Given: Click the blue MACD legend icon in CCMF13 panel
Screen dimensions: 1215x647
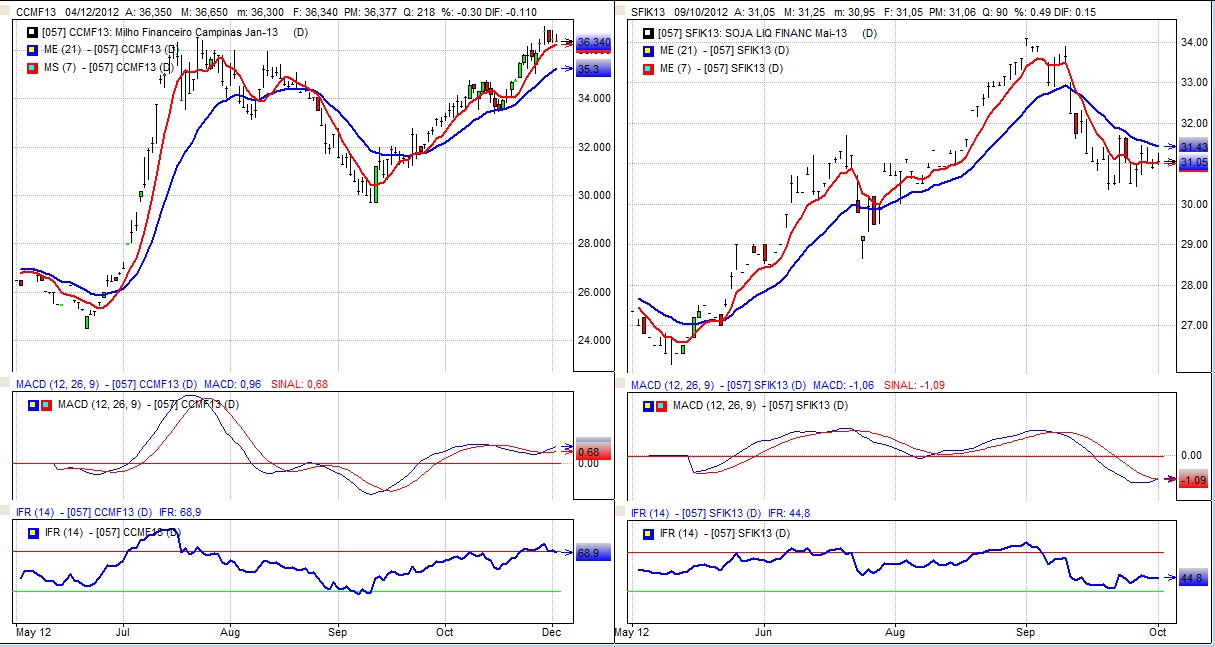Looking at the screenshot, I should click(34, 404).
